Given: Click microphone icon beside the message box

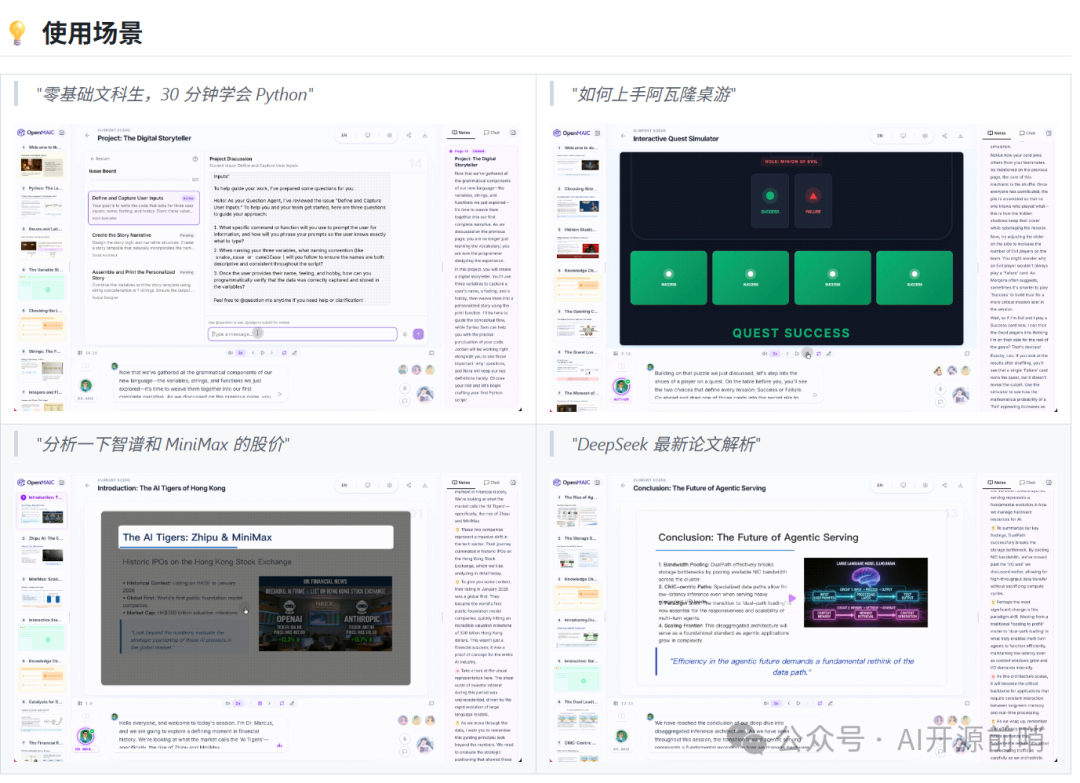Looking at the screenshot, I should pos(404,334).
